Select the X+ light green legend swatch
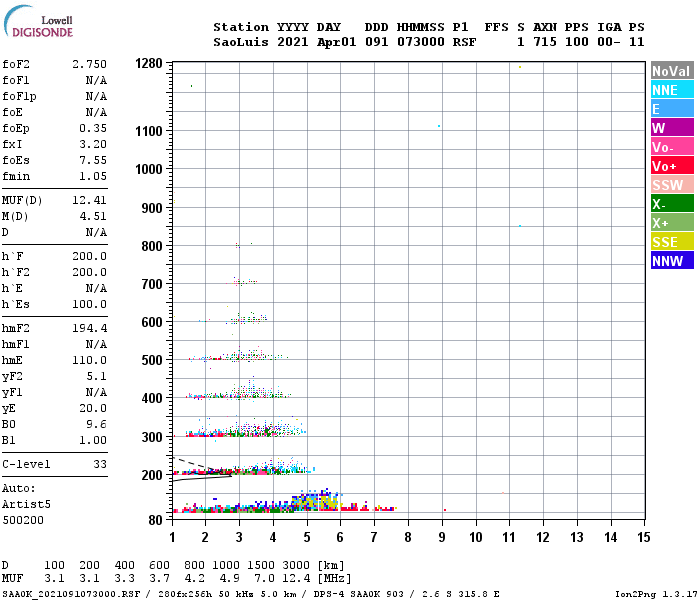Viewport: 700px width, 600px height. (x=672, y=222)
